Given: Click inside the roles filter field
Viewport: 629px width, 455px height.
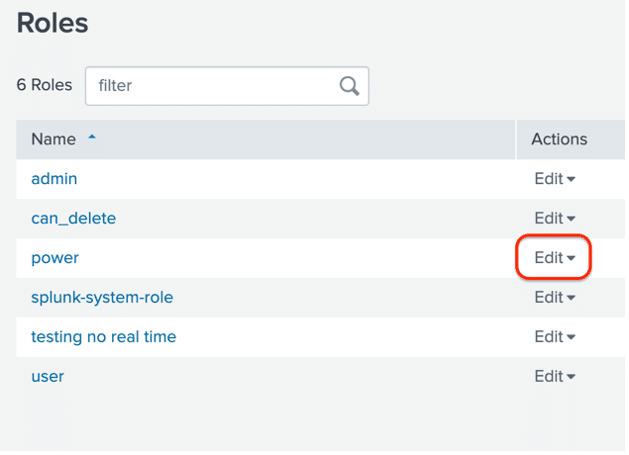Looking at the screenshot, I should coord(227,86).
